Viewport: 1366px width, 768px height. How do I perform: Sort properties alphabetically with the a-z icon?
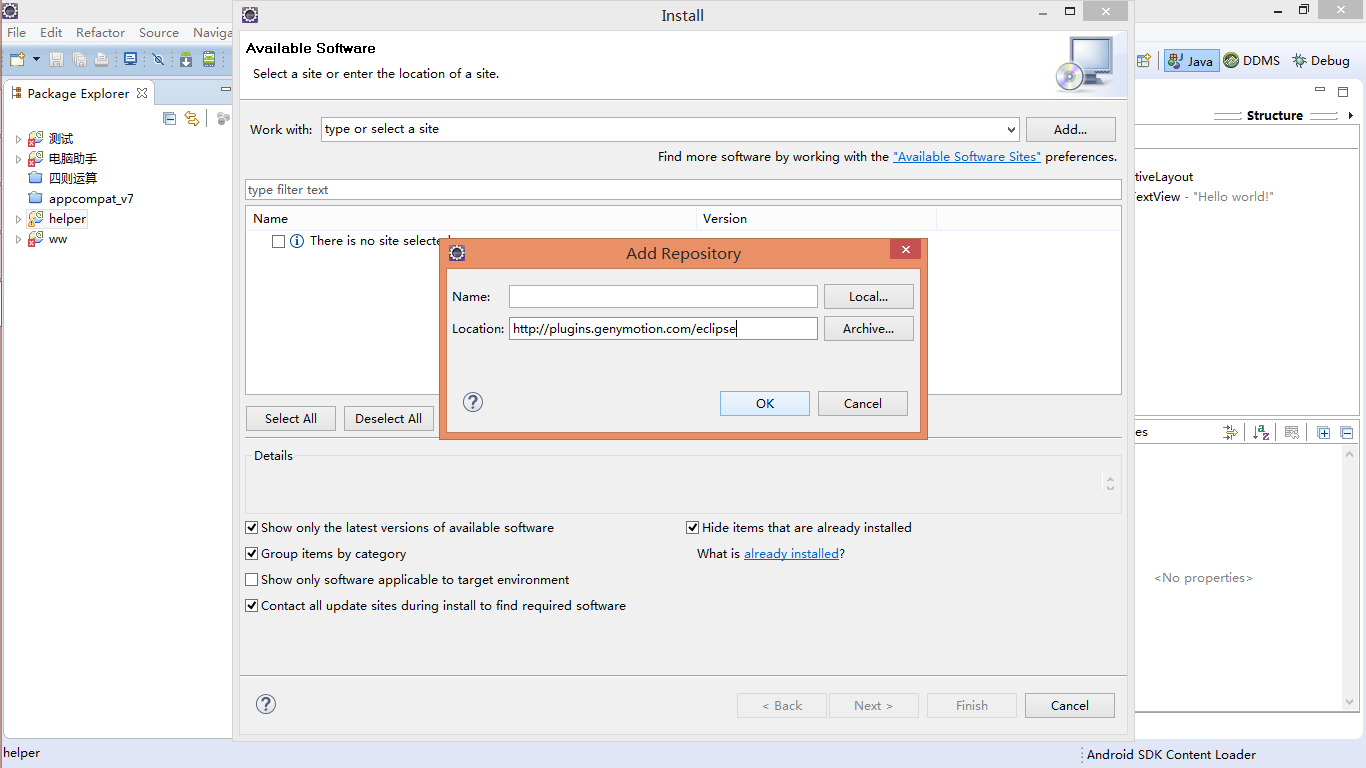tap(1261, 432)
